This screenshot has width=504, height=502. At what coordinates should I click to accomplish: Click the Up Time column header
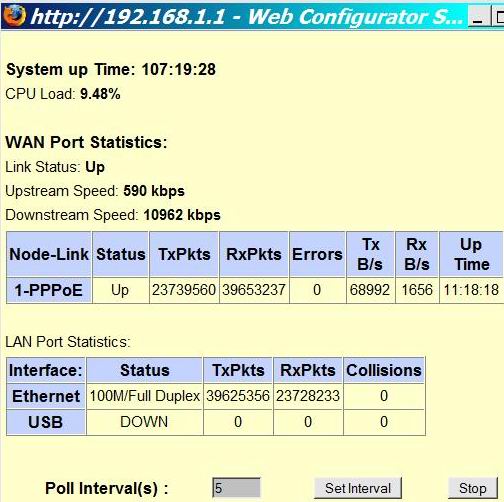click(x=471, y=254)
